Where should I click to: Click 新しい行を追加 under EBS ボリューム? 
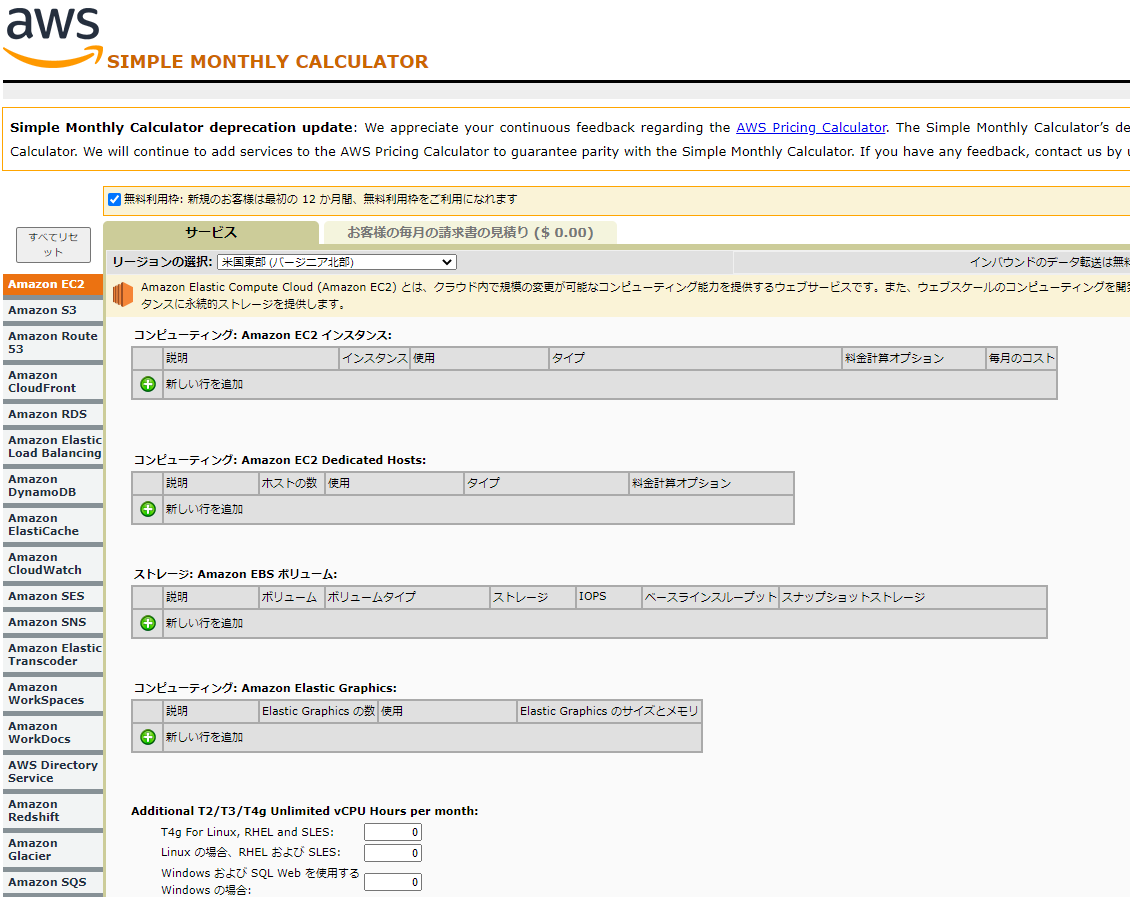coord(204,623)
